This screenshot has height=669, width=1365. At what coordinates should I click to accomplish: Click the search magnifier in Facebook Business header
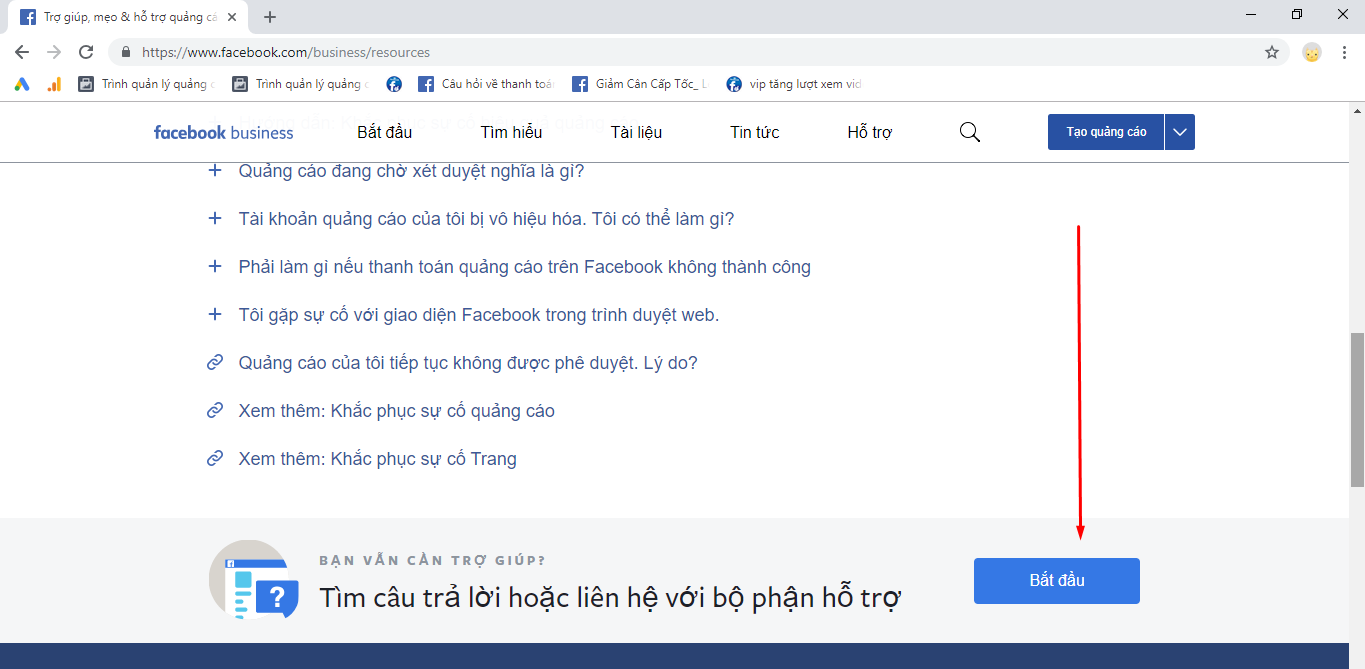969,132
